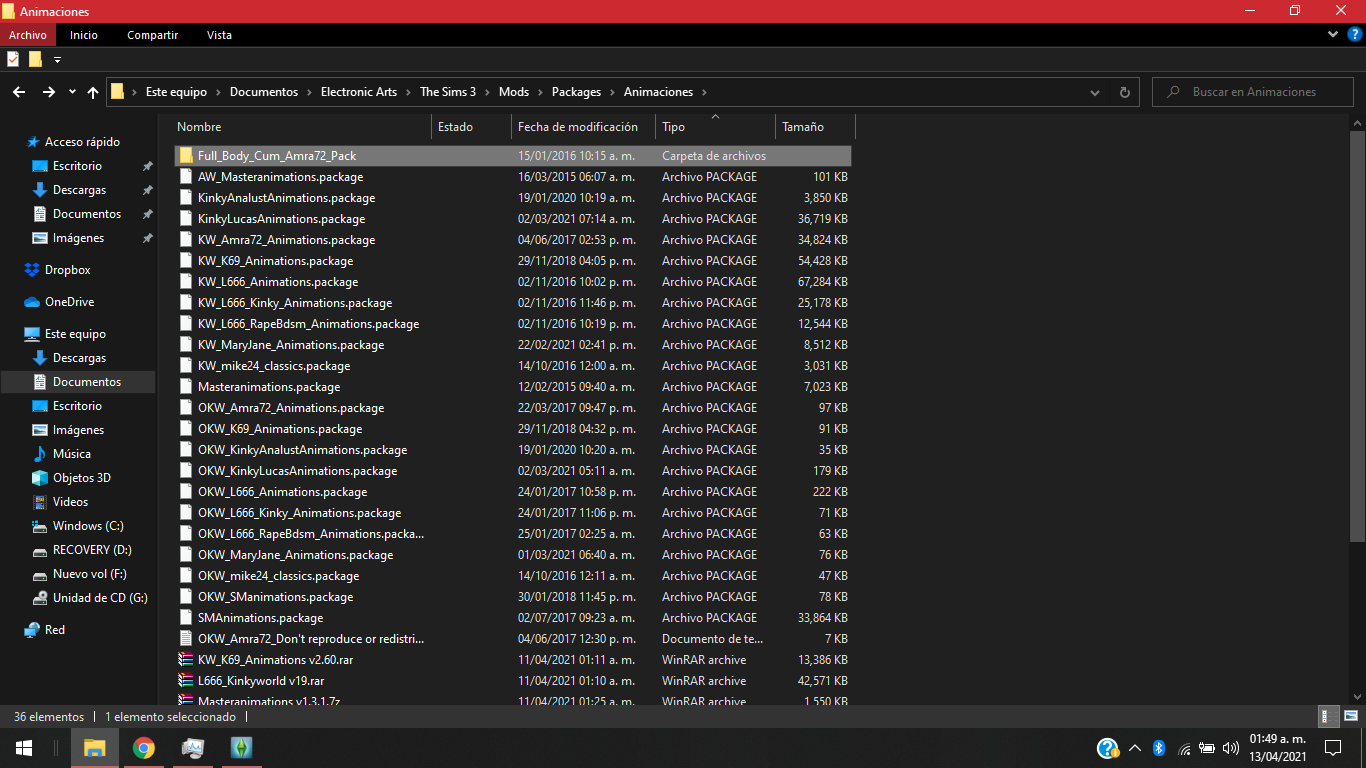
Task: Expand the chevron after Mods in the address bar
Action: [541, 92]
